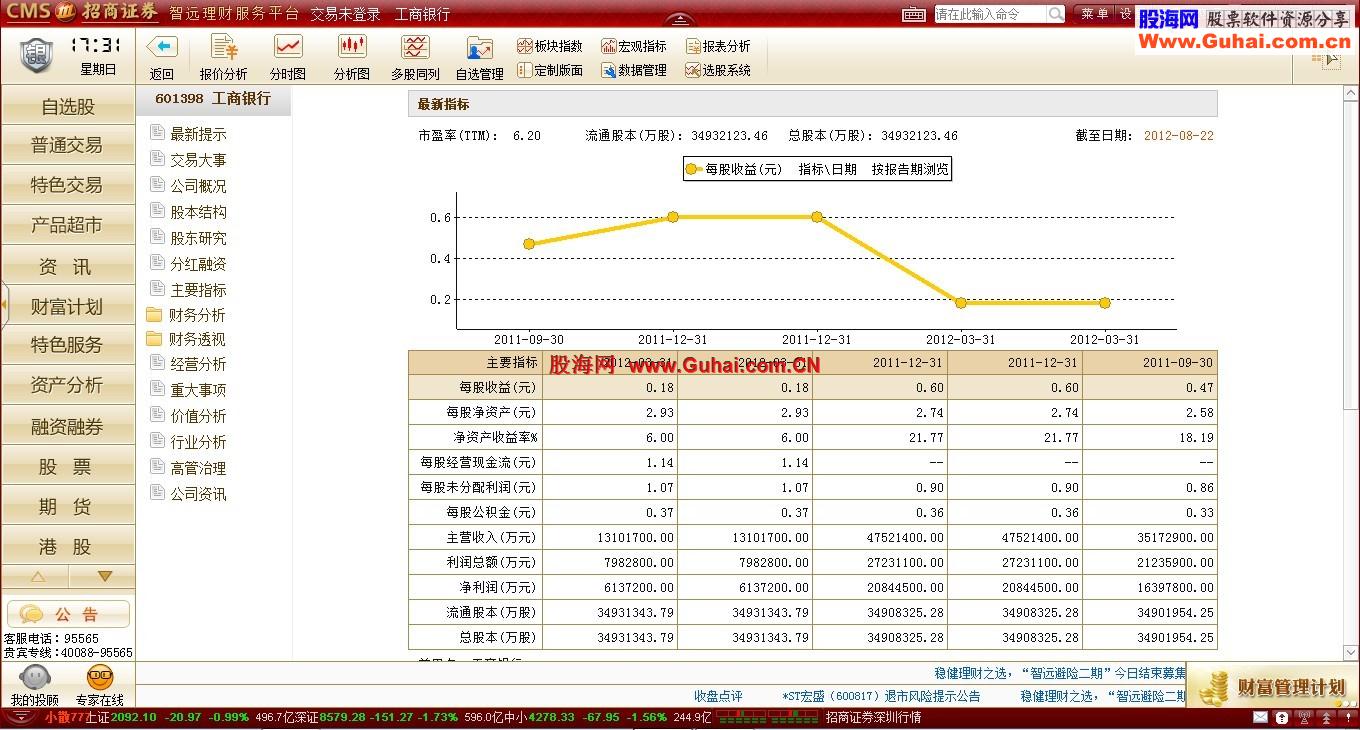Click the command input field

tap(990, 14)
